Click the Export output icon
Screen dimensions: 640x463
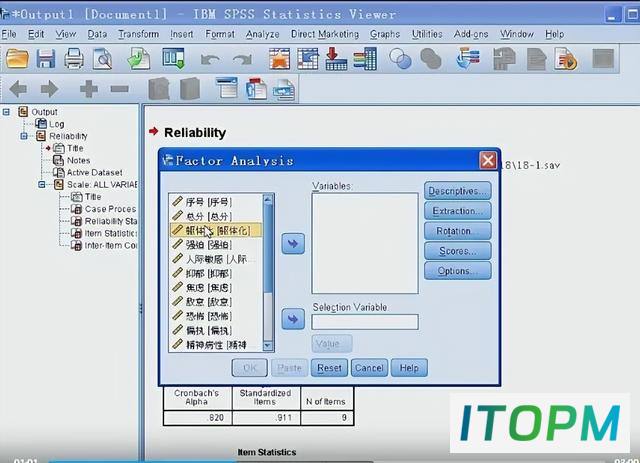click(x=138, y=58)
